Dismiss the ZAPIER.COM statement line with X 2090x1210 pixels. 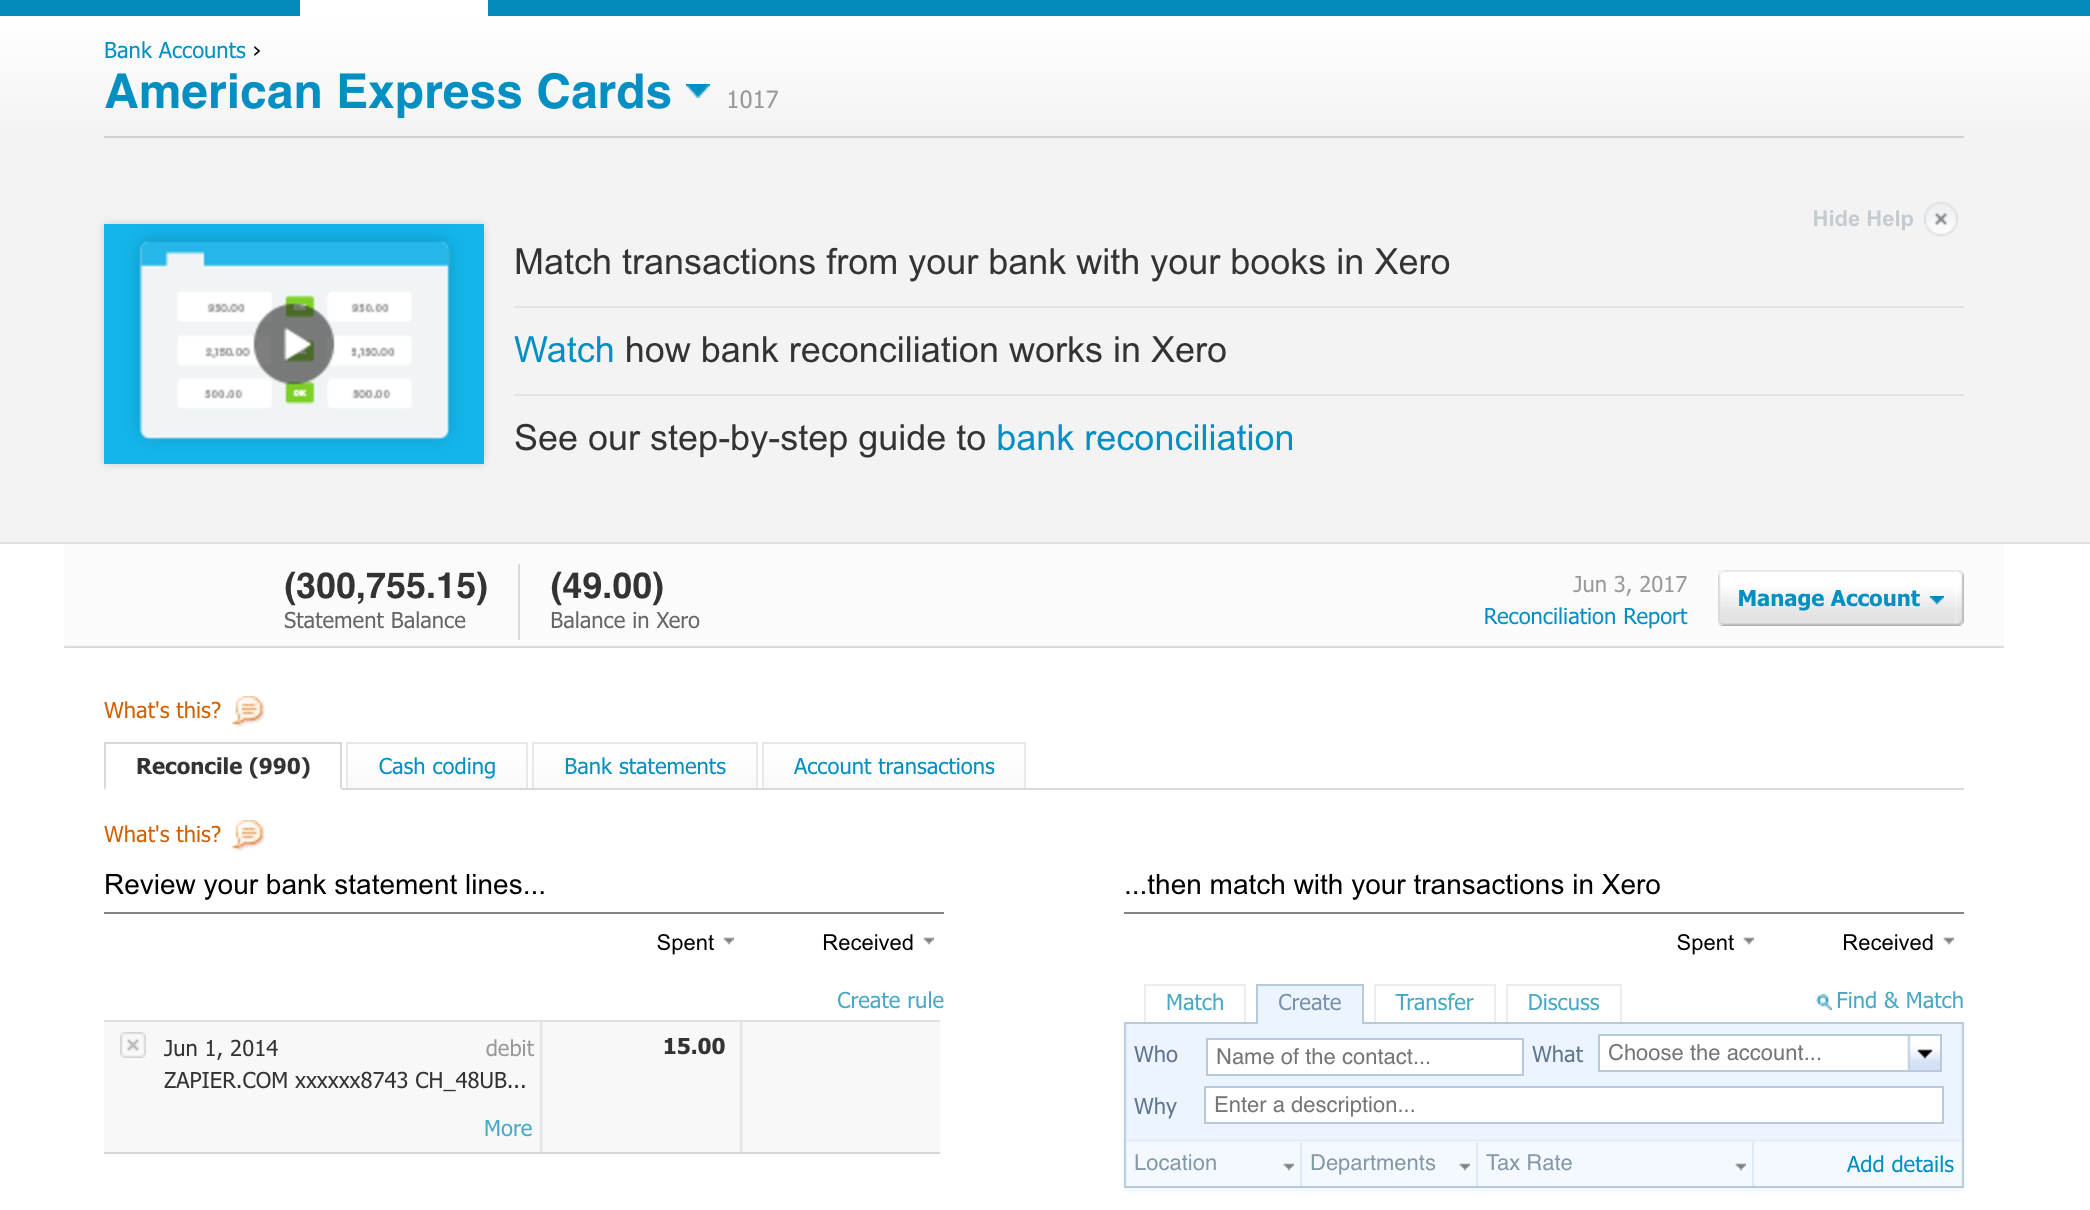pos(133,1045)
